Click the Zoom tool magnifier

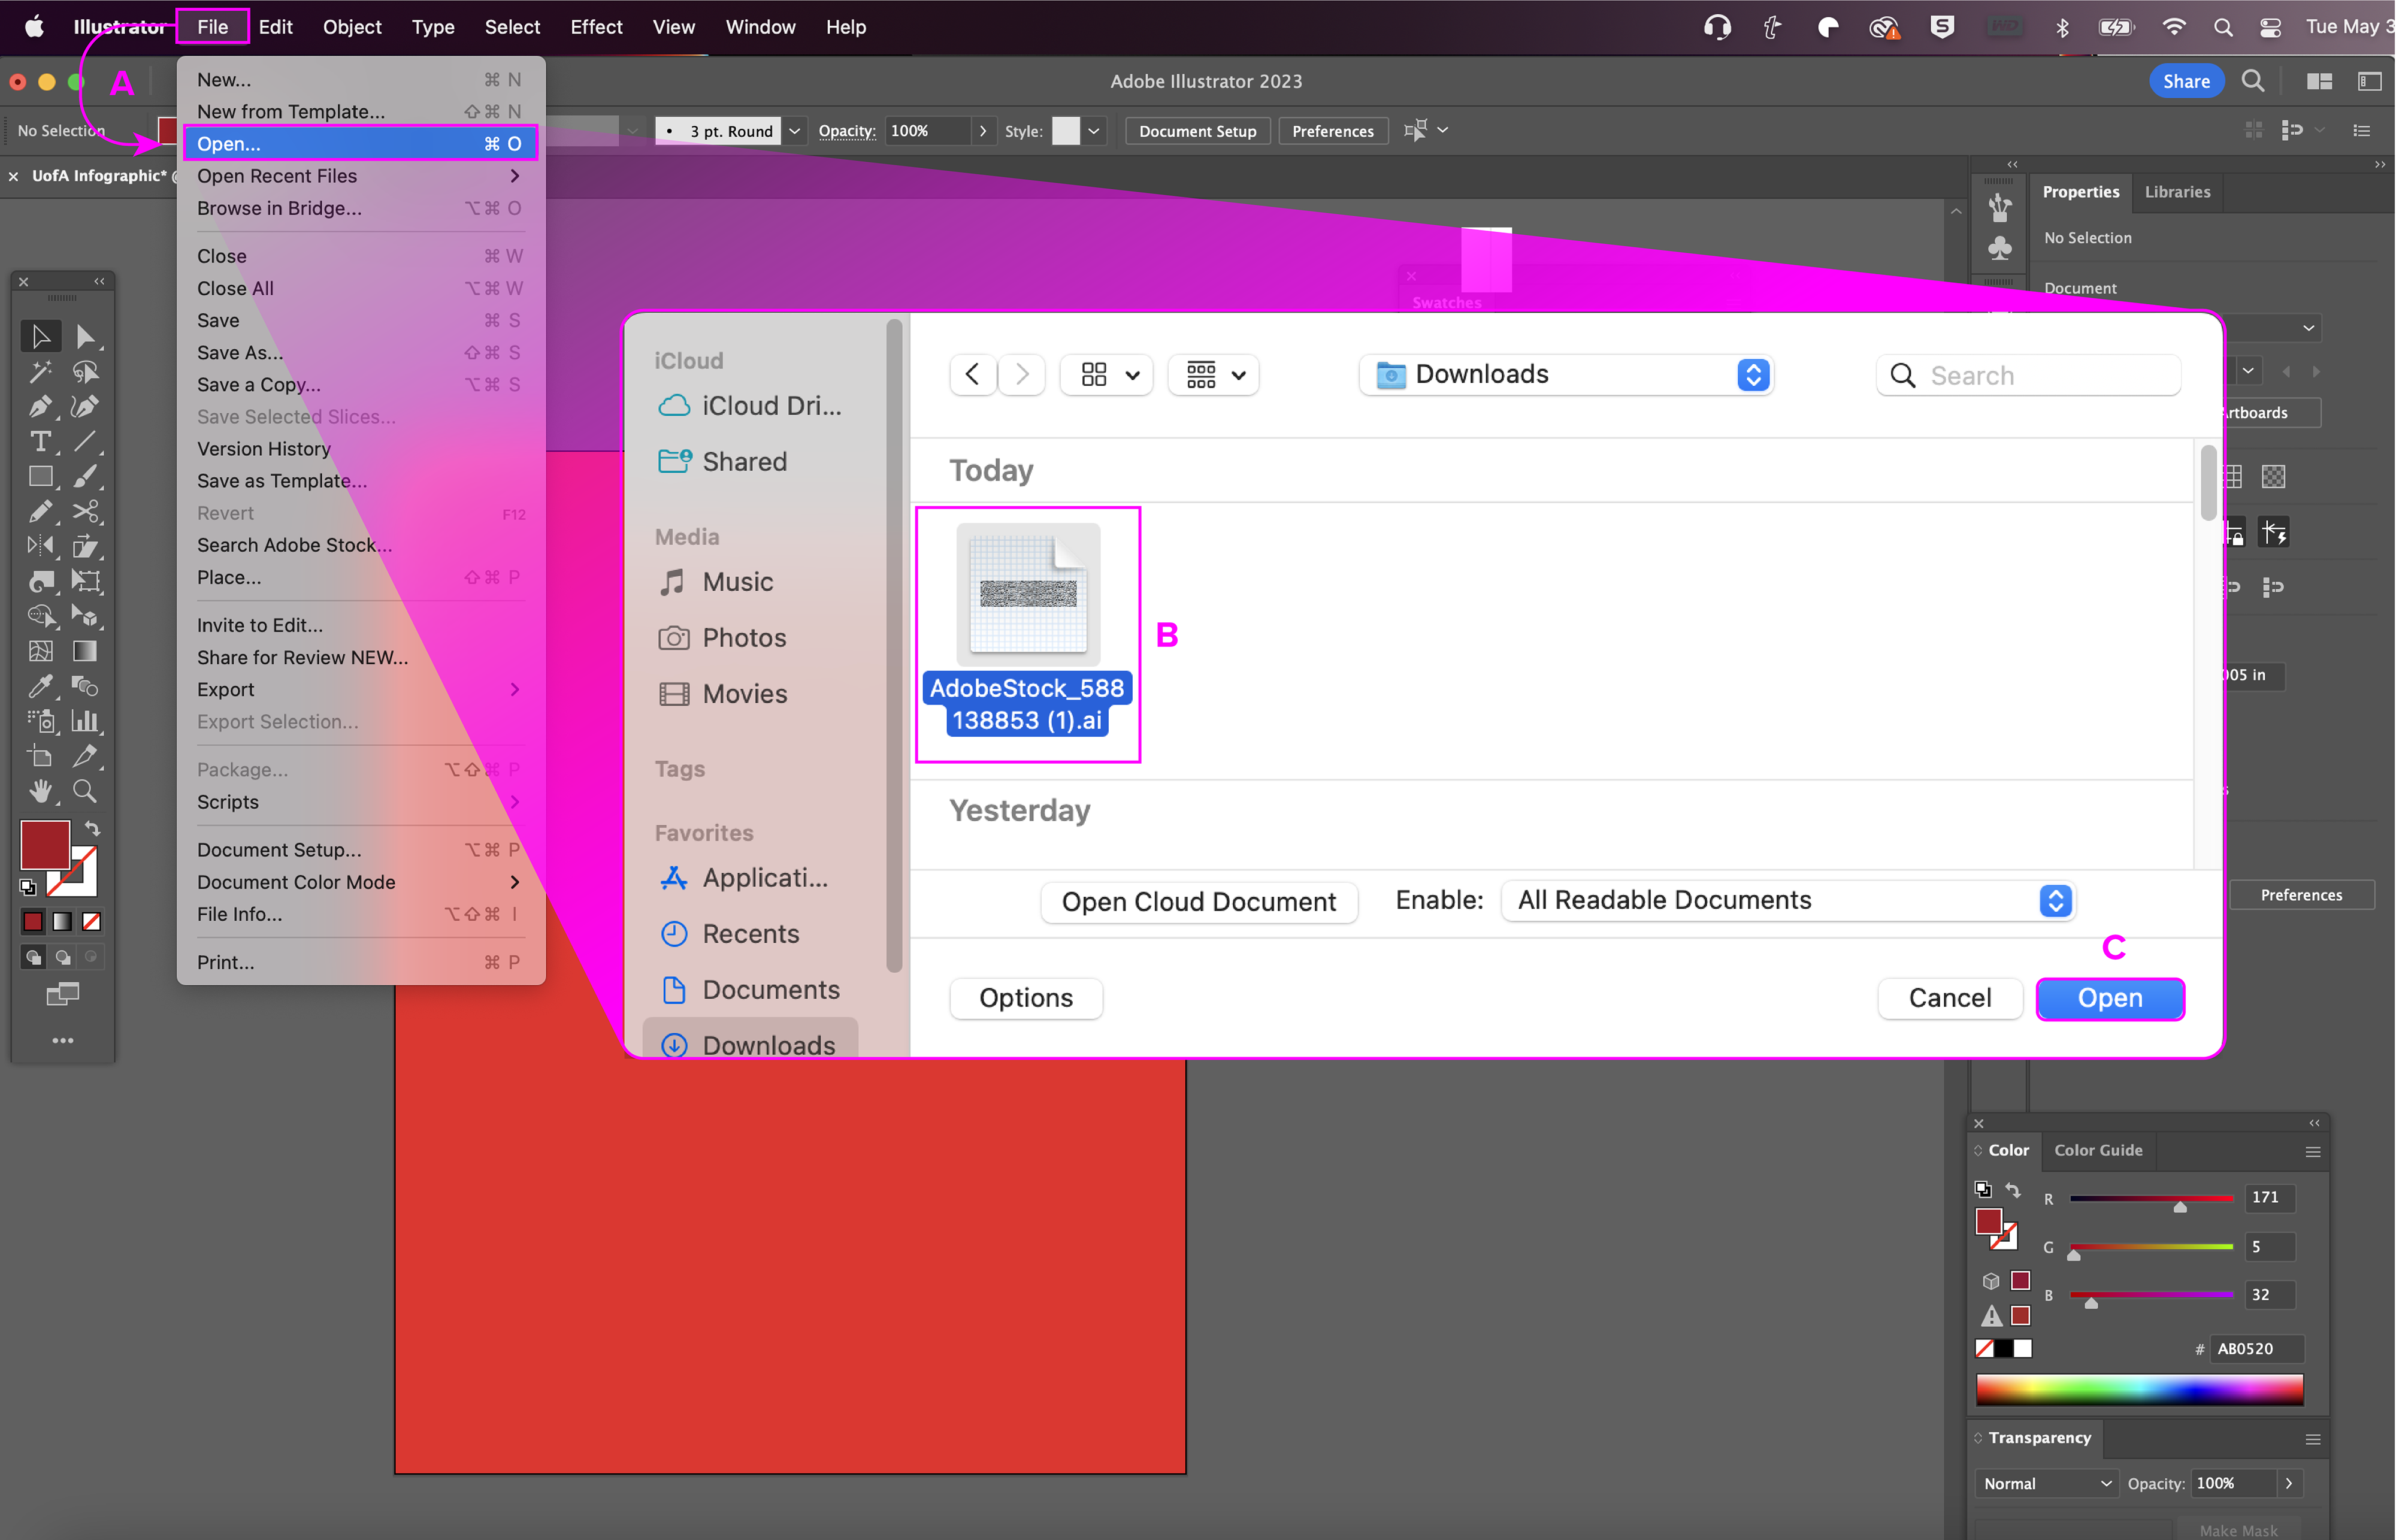pyautogui.click(x=86, y=791)
